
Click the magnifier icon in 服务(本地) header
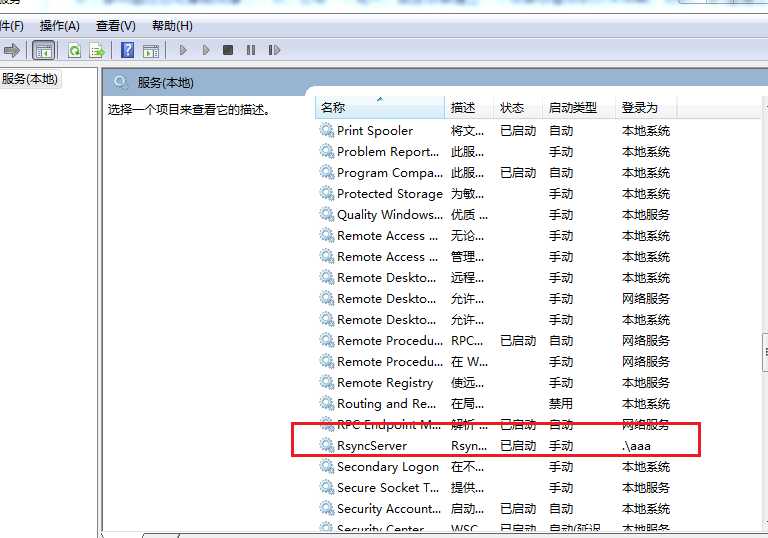pos(120,82)
